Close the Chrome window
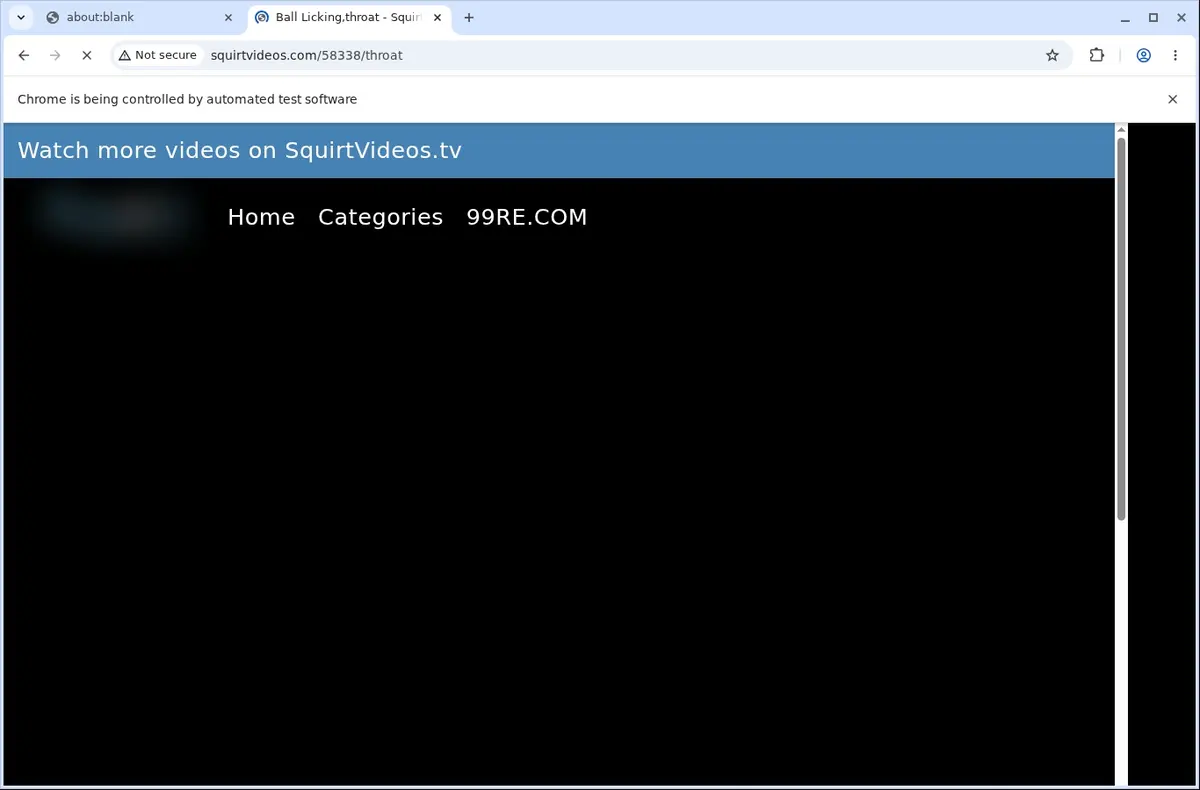The width and height of the screenshot is (1200, 790). pos(1183,17)
